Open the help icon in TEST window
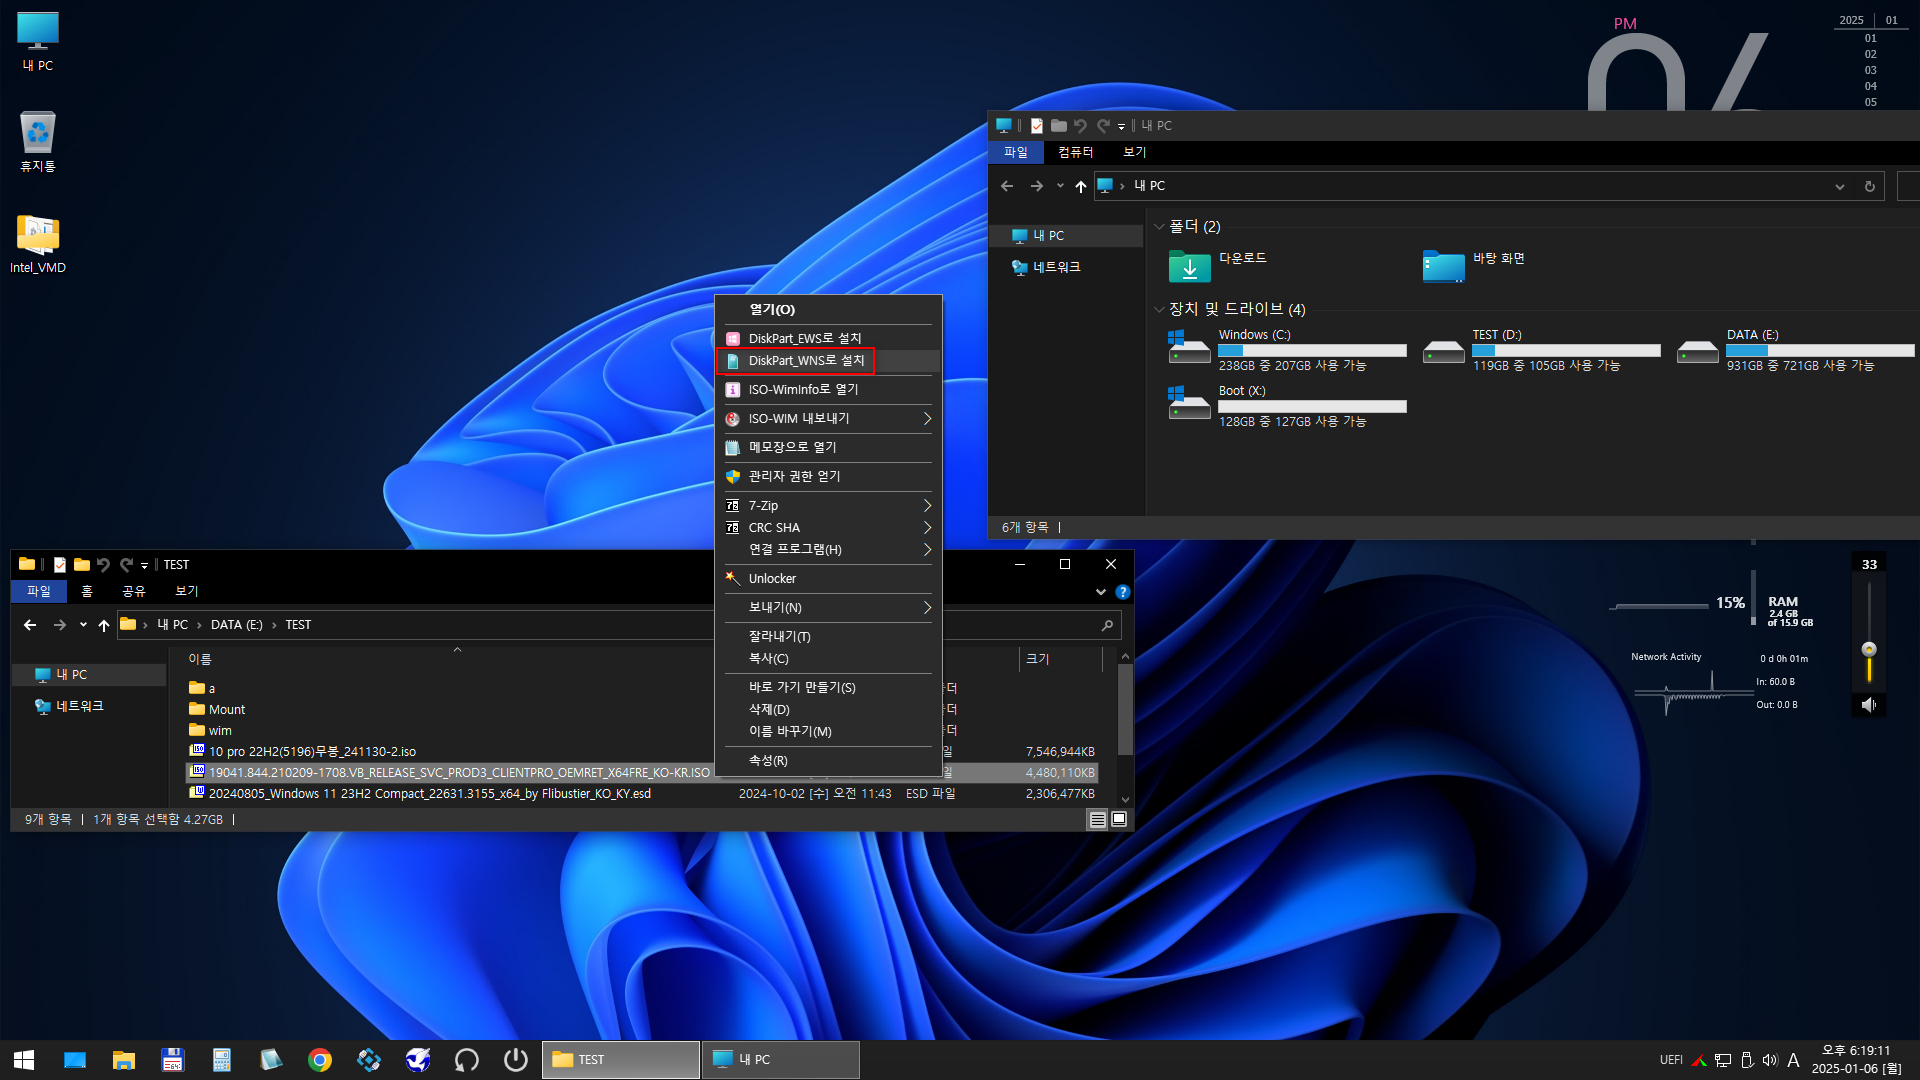This screenshot has height=1080, width=1920. pos(1123,592)
